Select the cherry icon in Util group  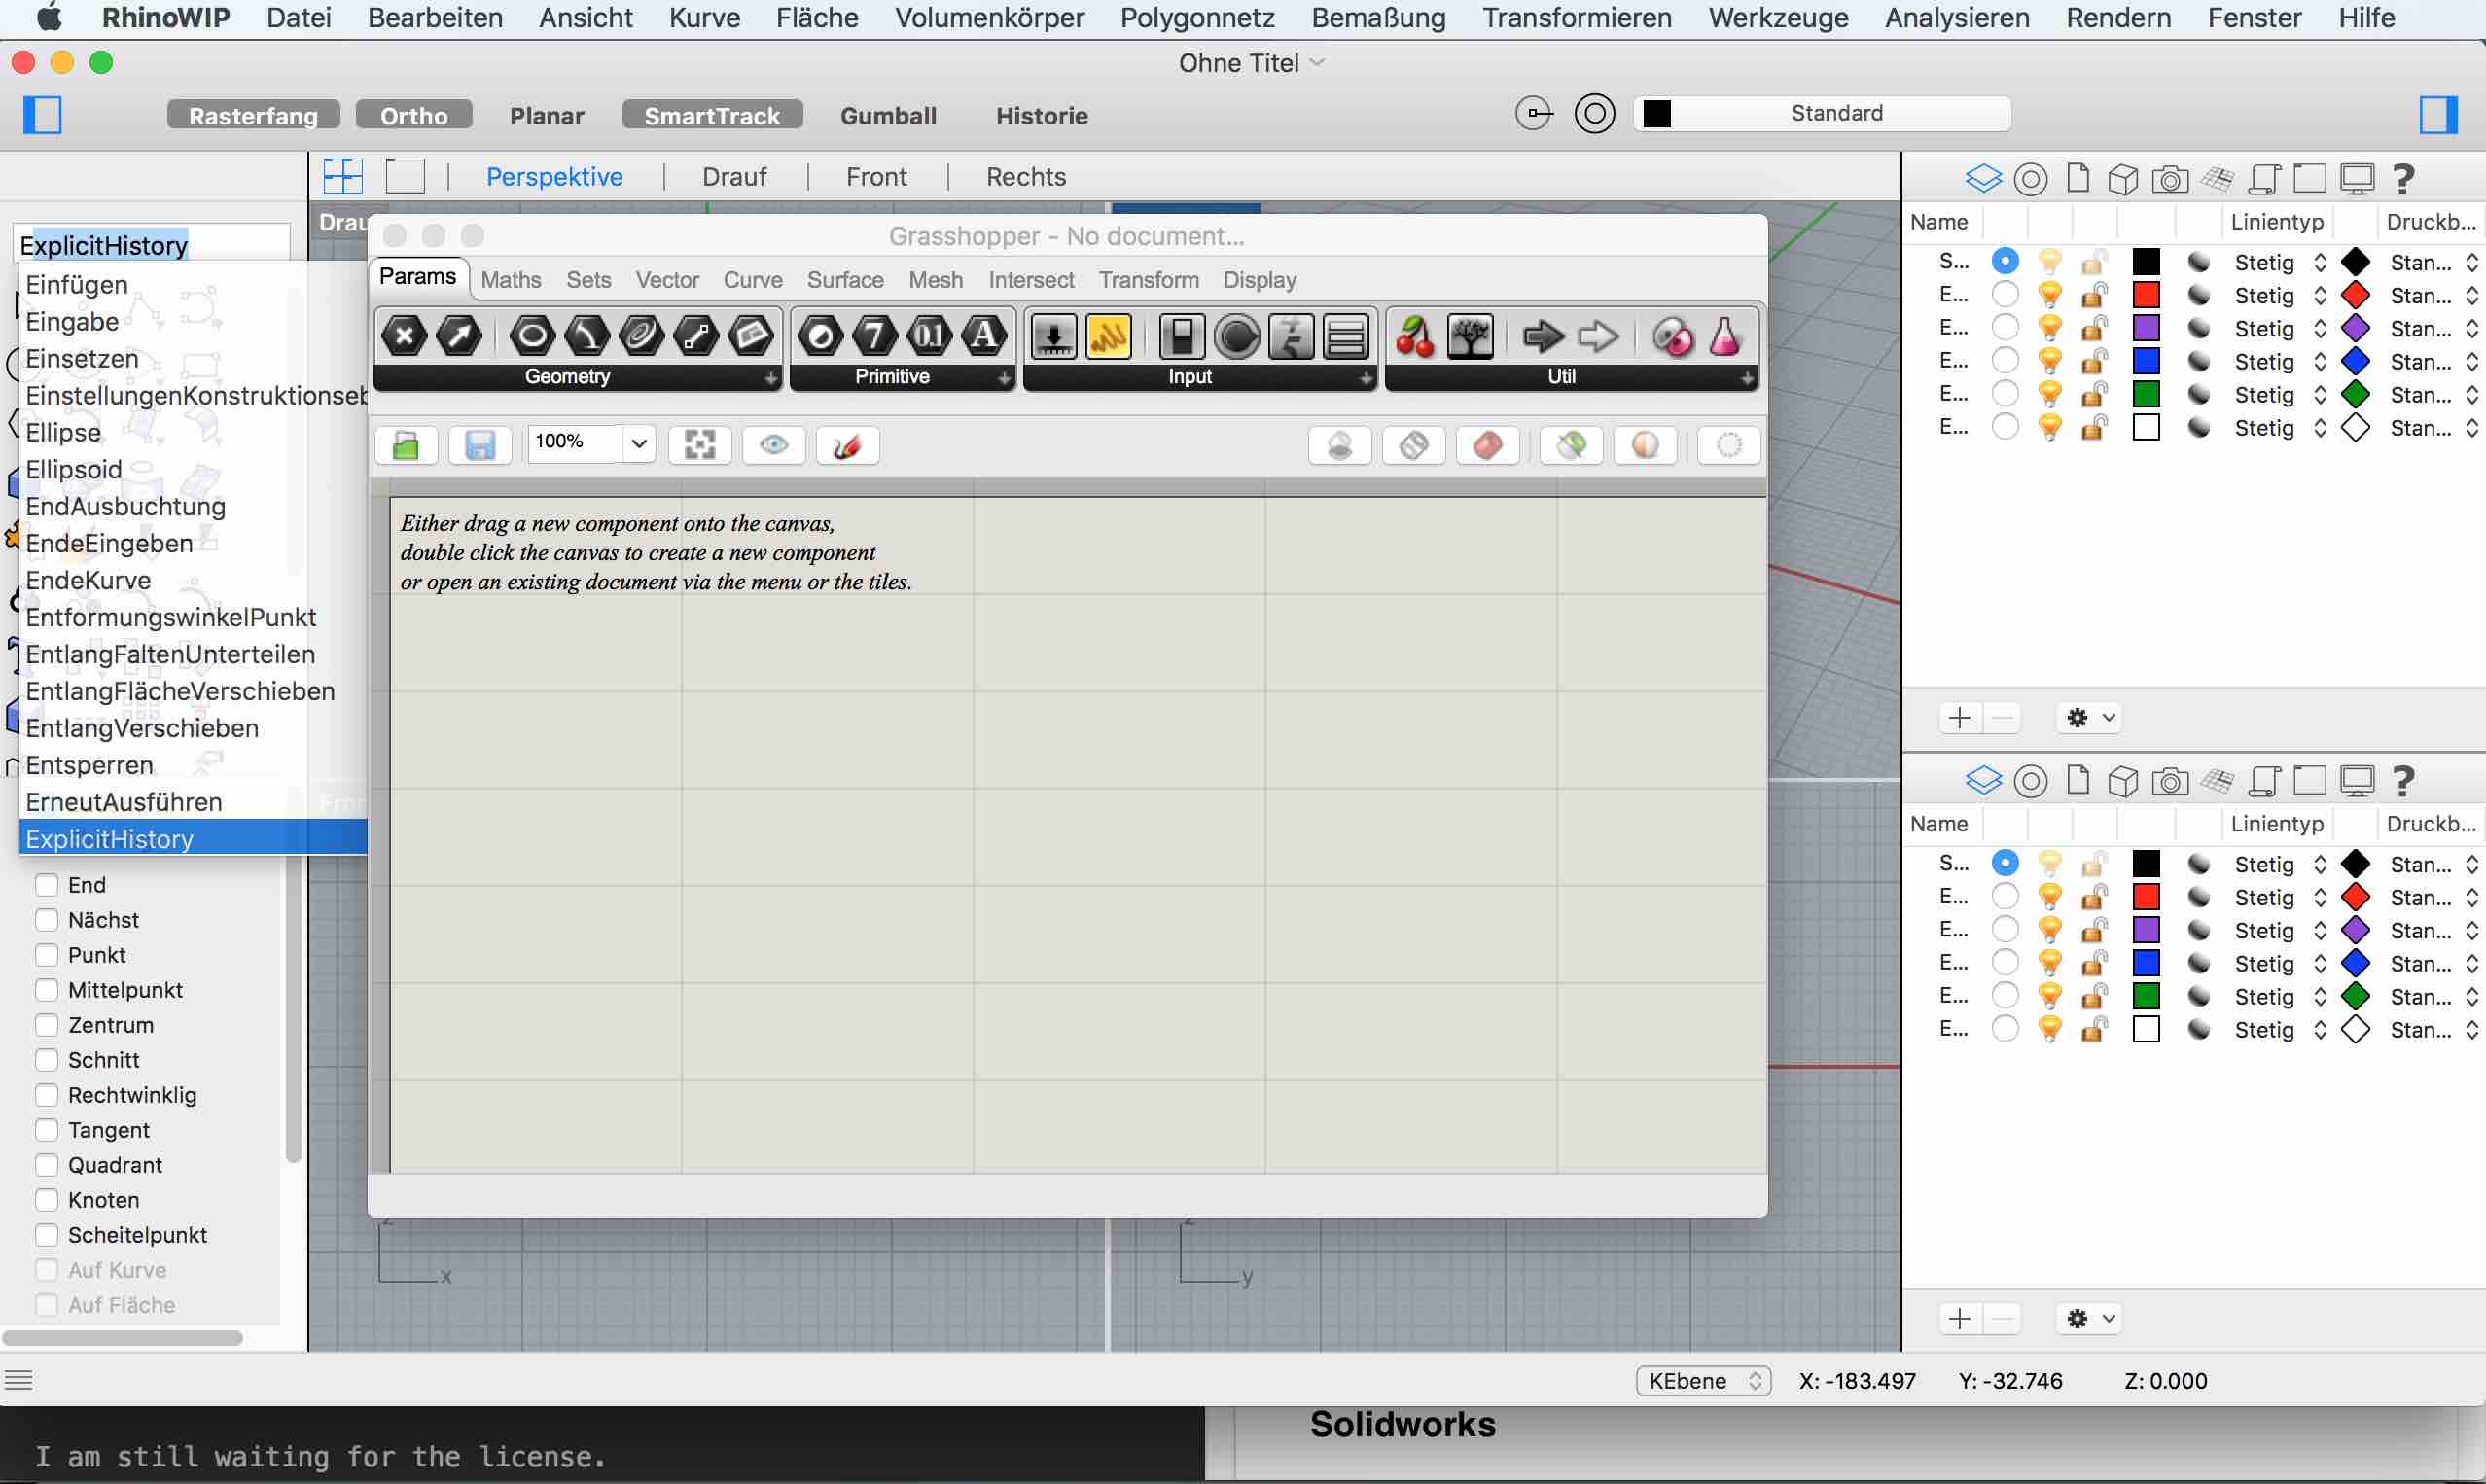pyautogui.click(x=1415, y=337)
